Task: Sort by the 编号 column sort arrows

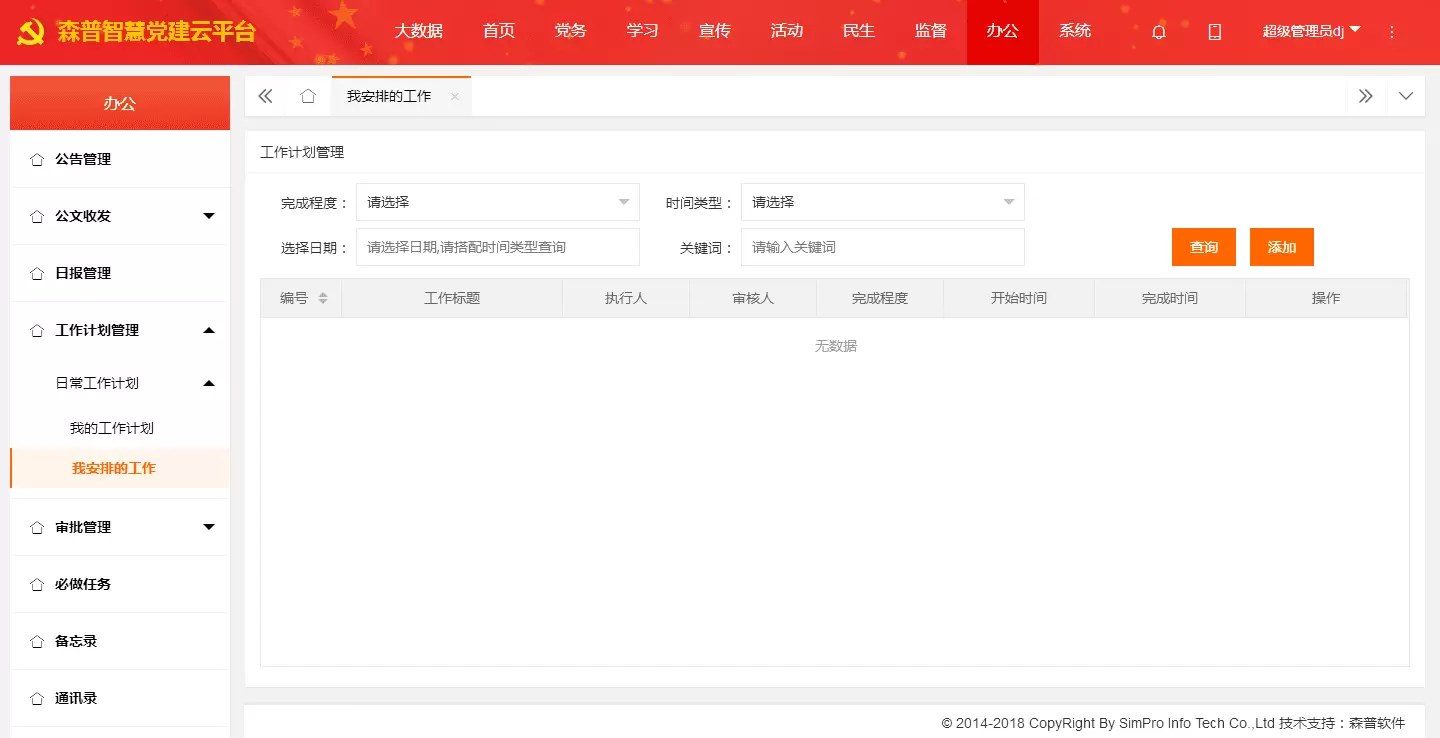Action: [x=322, y=298]
